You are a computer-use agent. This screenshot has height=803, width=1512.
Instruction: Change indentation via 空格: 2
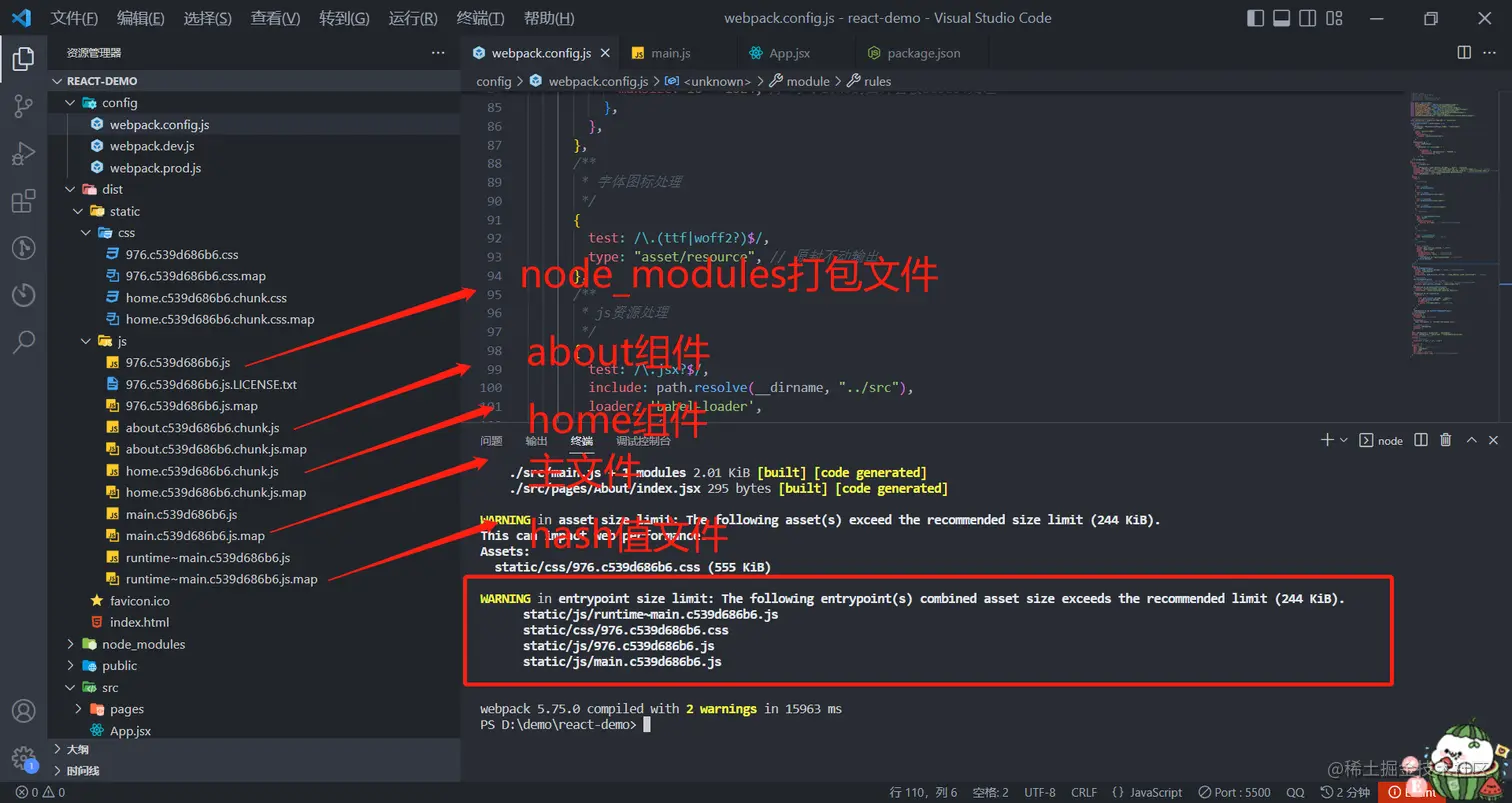[x=991, y=793]
